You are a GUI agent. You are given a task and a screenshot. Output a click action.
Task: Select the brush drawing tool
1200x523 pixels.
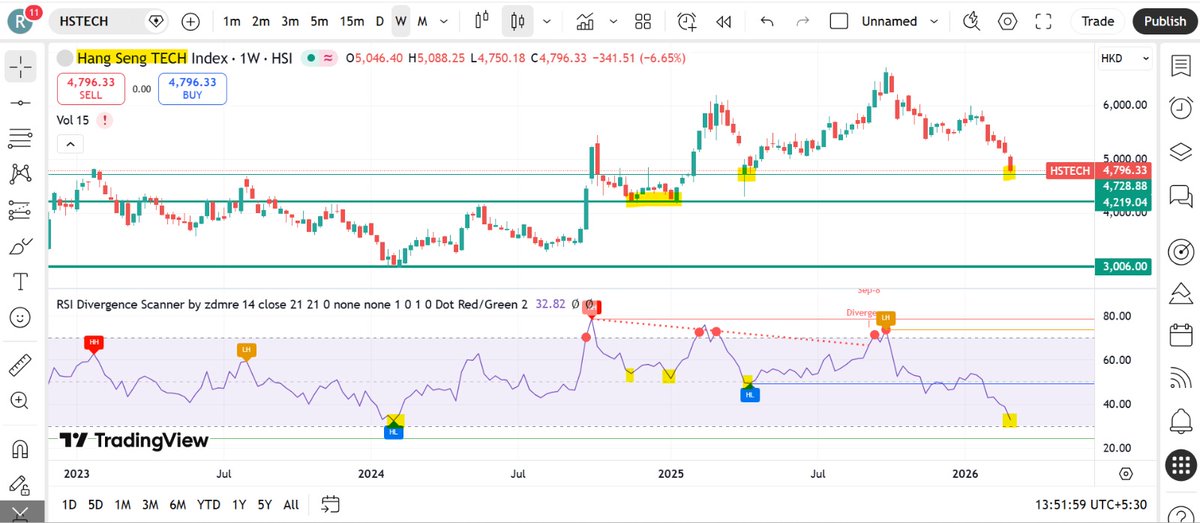point(19,246)
